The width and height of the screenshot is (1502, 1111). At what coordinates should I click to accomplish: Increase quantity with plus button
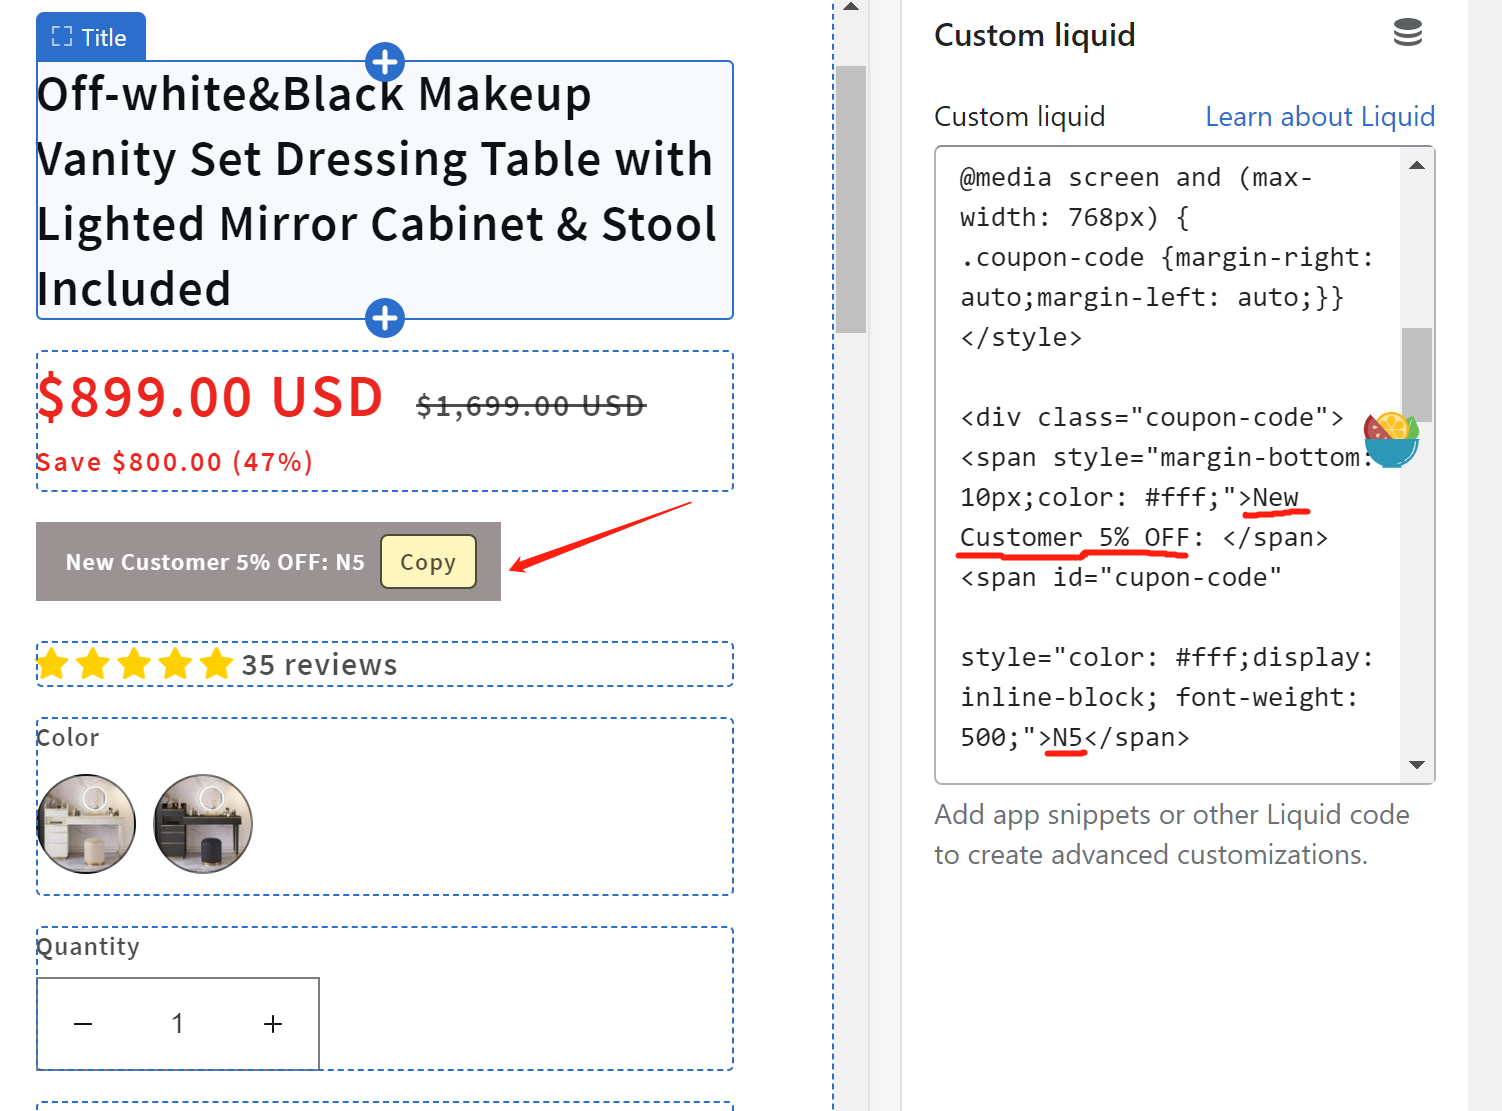tap(273, 1024)
